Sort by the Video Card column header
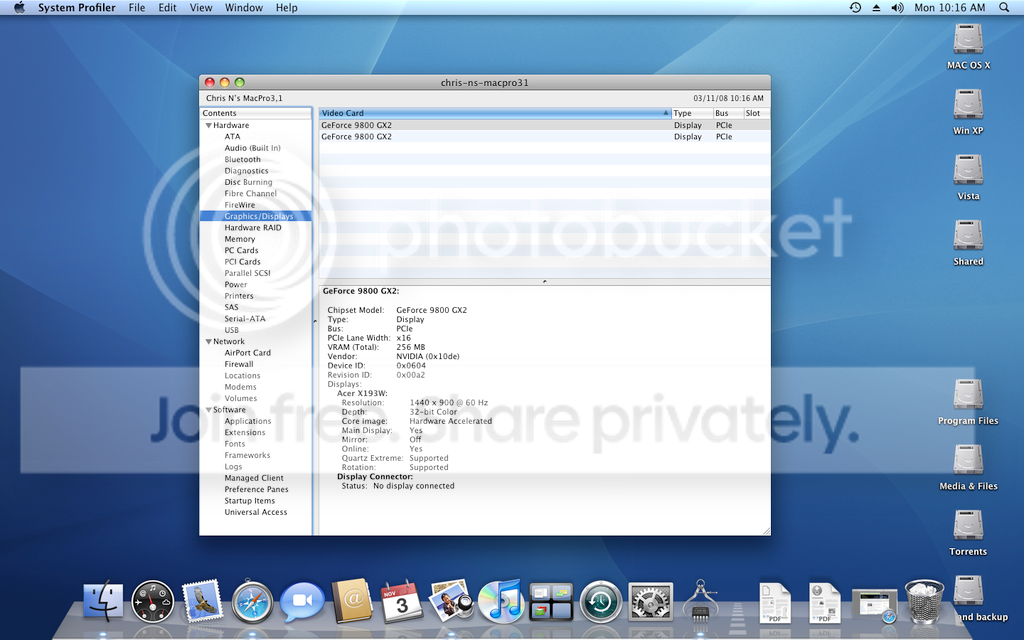Screen dimensions: 1024x640 (x=495, y=113)
